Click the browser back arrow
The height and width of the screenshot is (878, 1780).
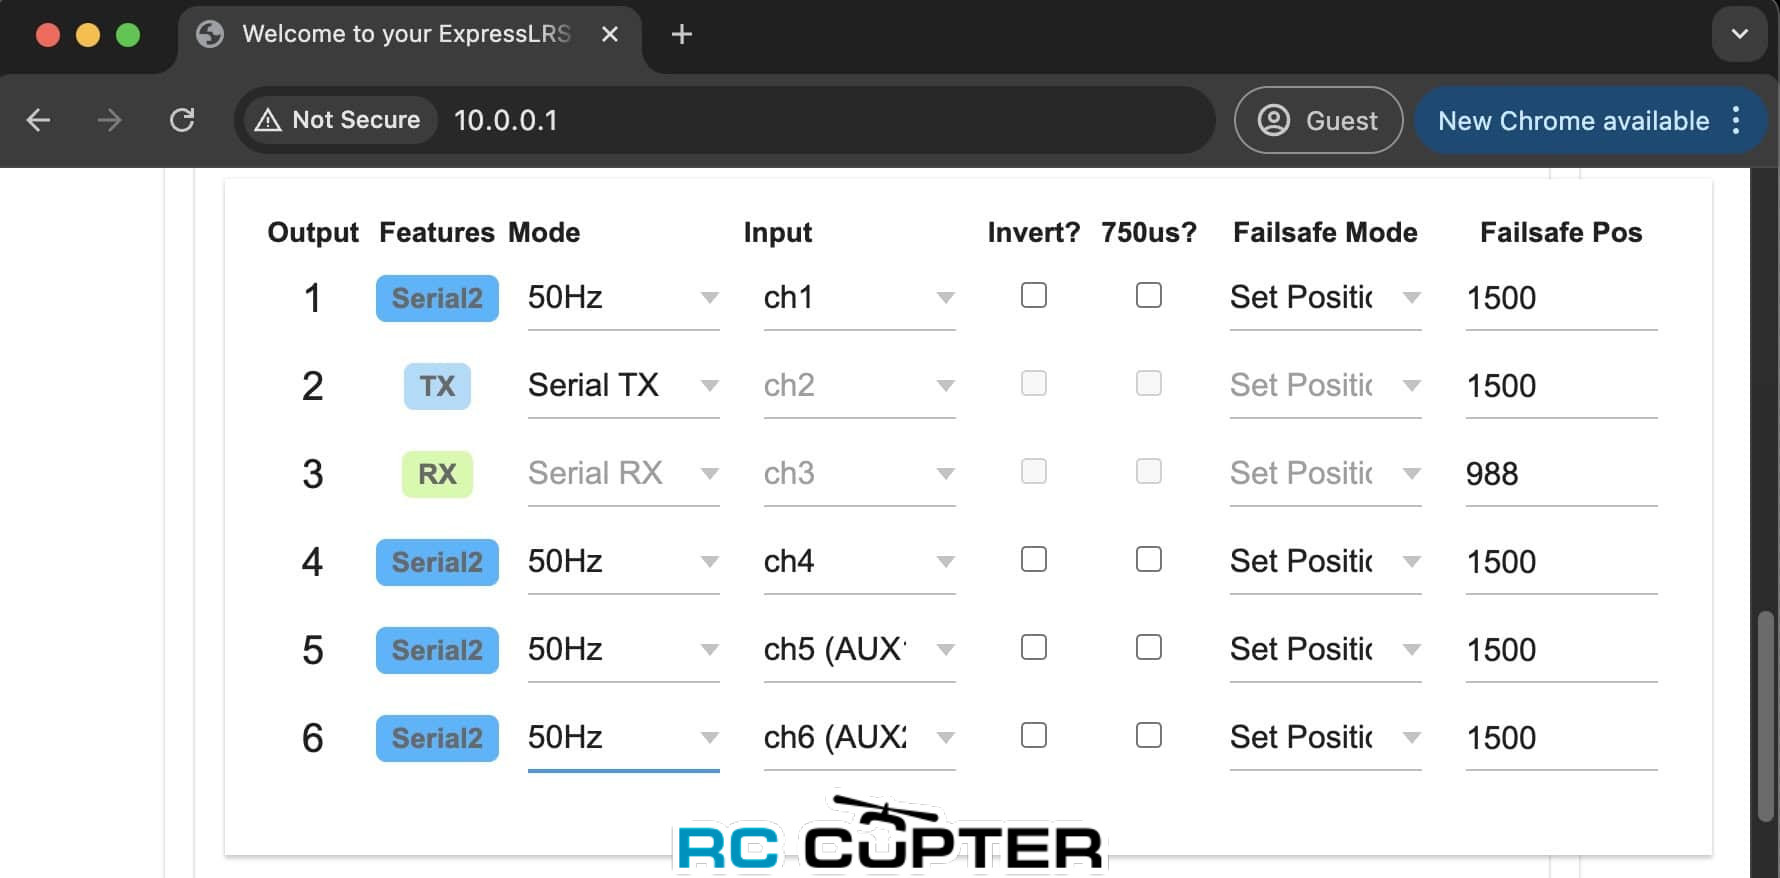(38, 120)
